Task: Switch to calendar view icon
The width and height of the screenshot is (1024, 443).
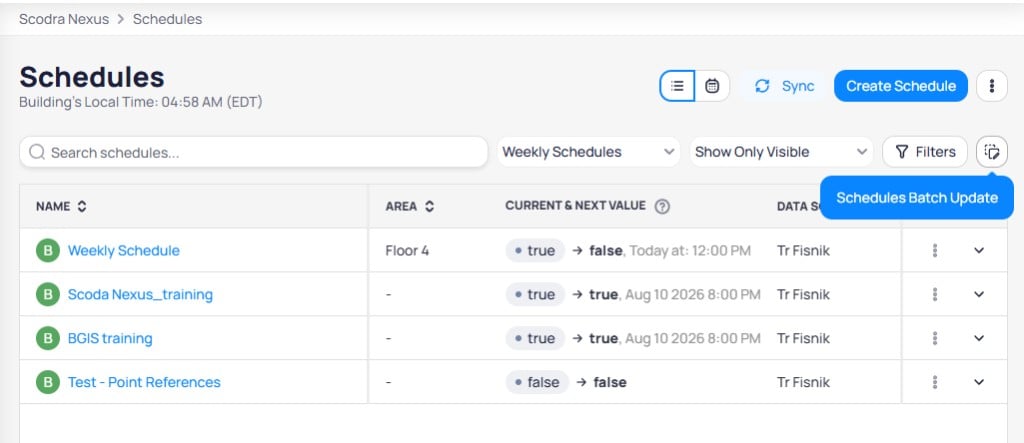Action: click(712, 86)
